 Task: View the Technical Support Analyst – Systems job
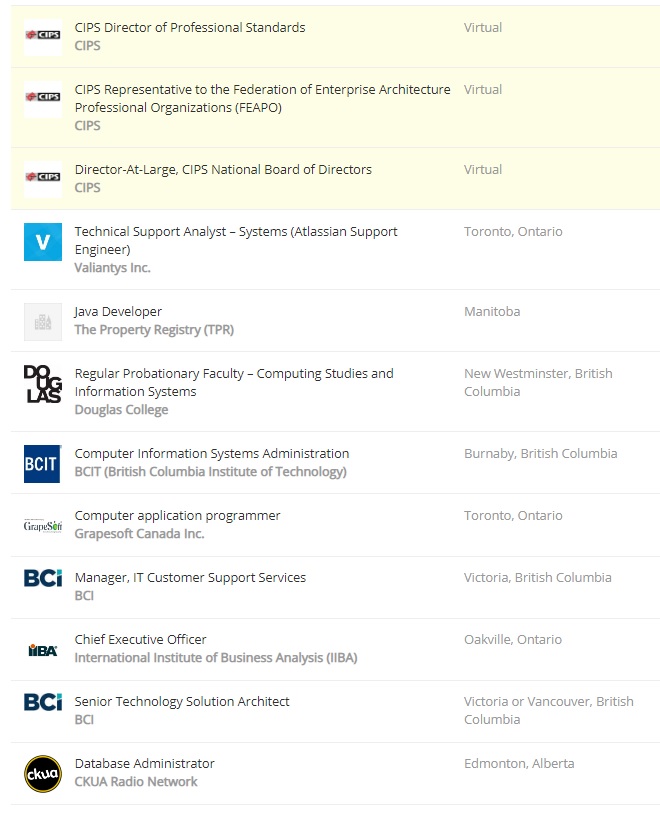tap(235, 232)
